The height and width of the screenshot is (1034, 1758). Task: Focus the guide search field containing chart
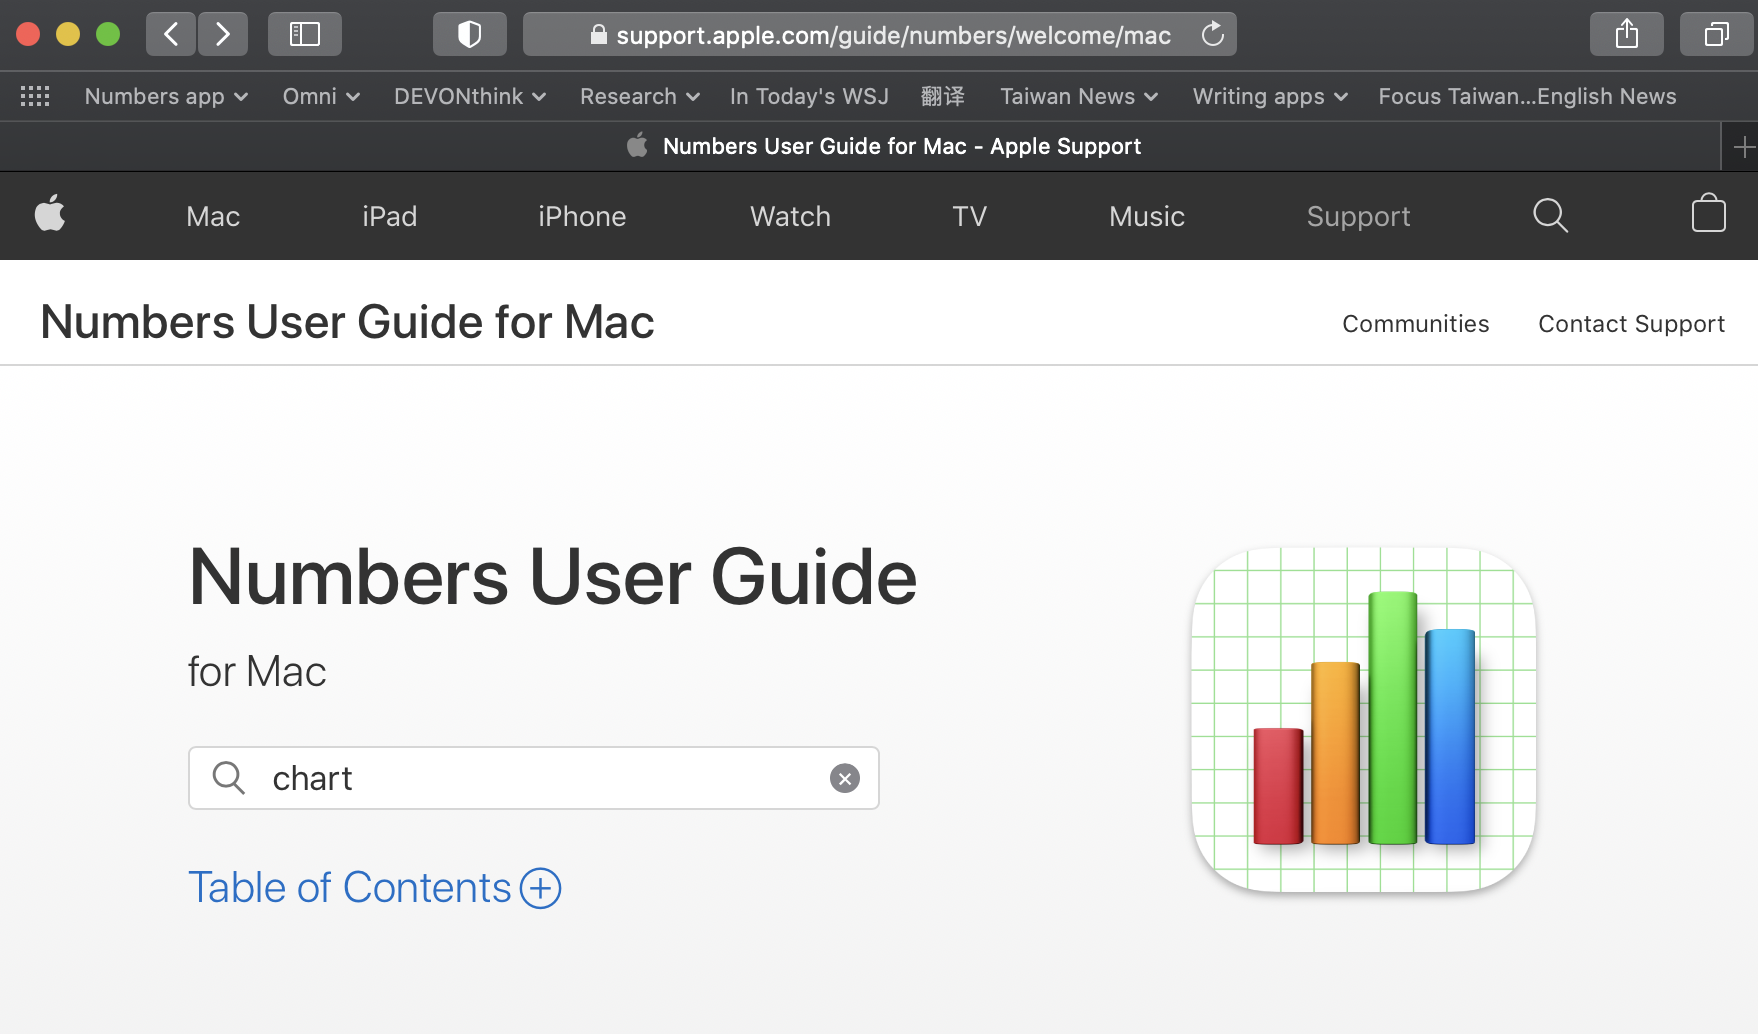click(534, 778)
